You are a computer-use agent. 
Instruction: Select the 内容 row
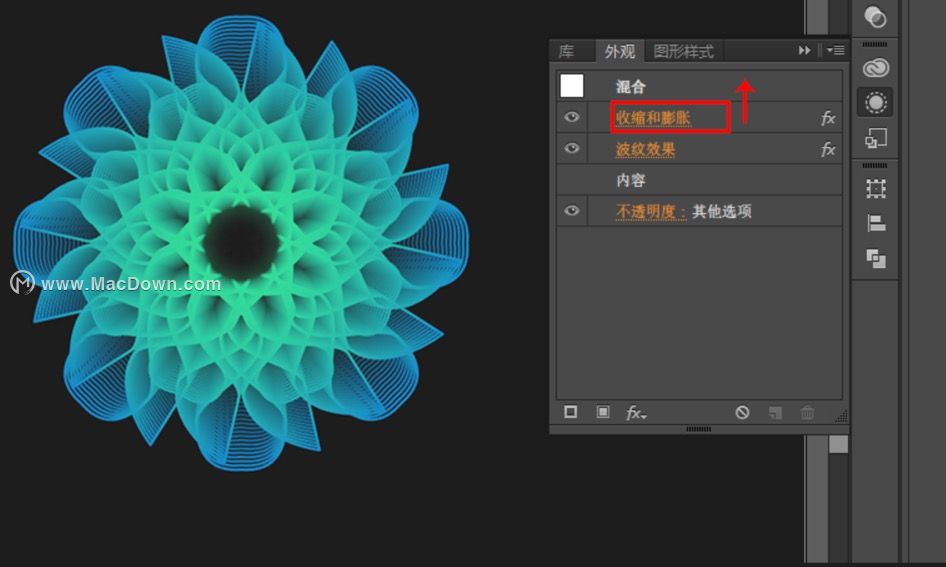point(699,180)
